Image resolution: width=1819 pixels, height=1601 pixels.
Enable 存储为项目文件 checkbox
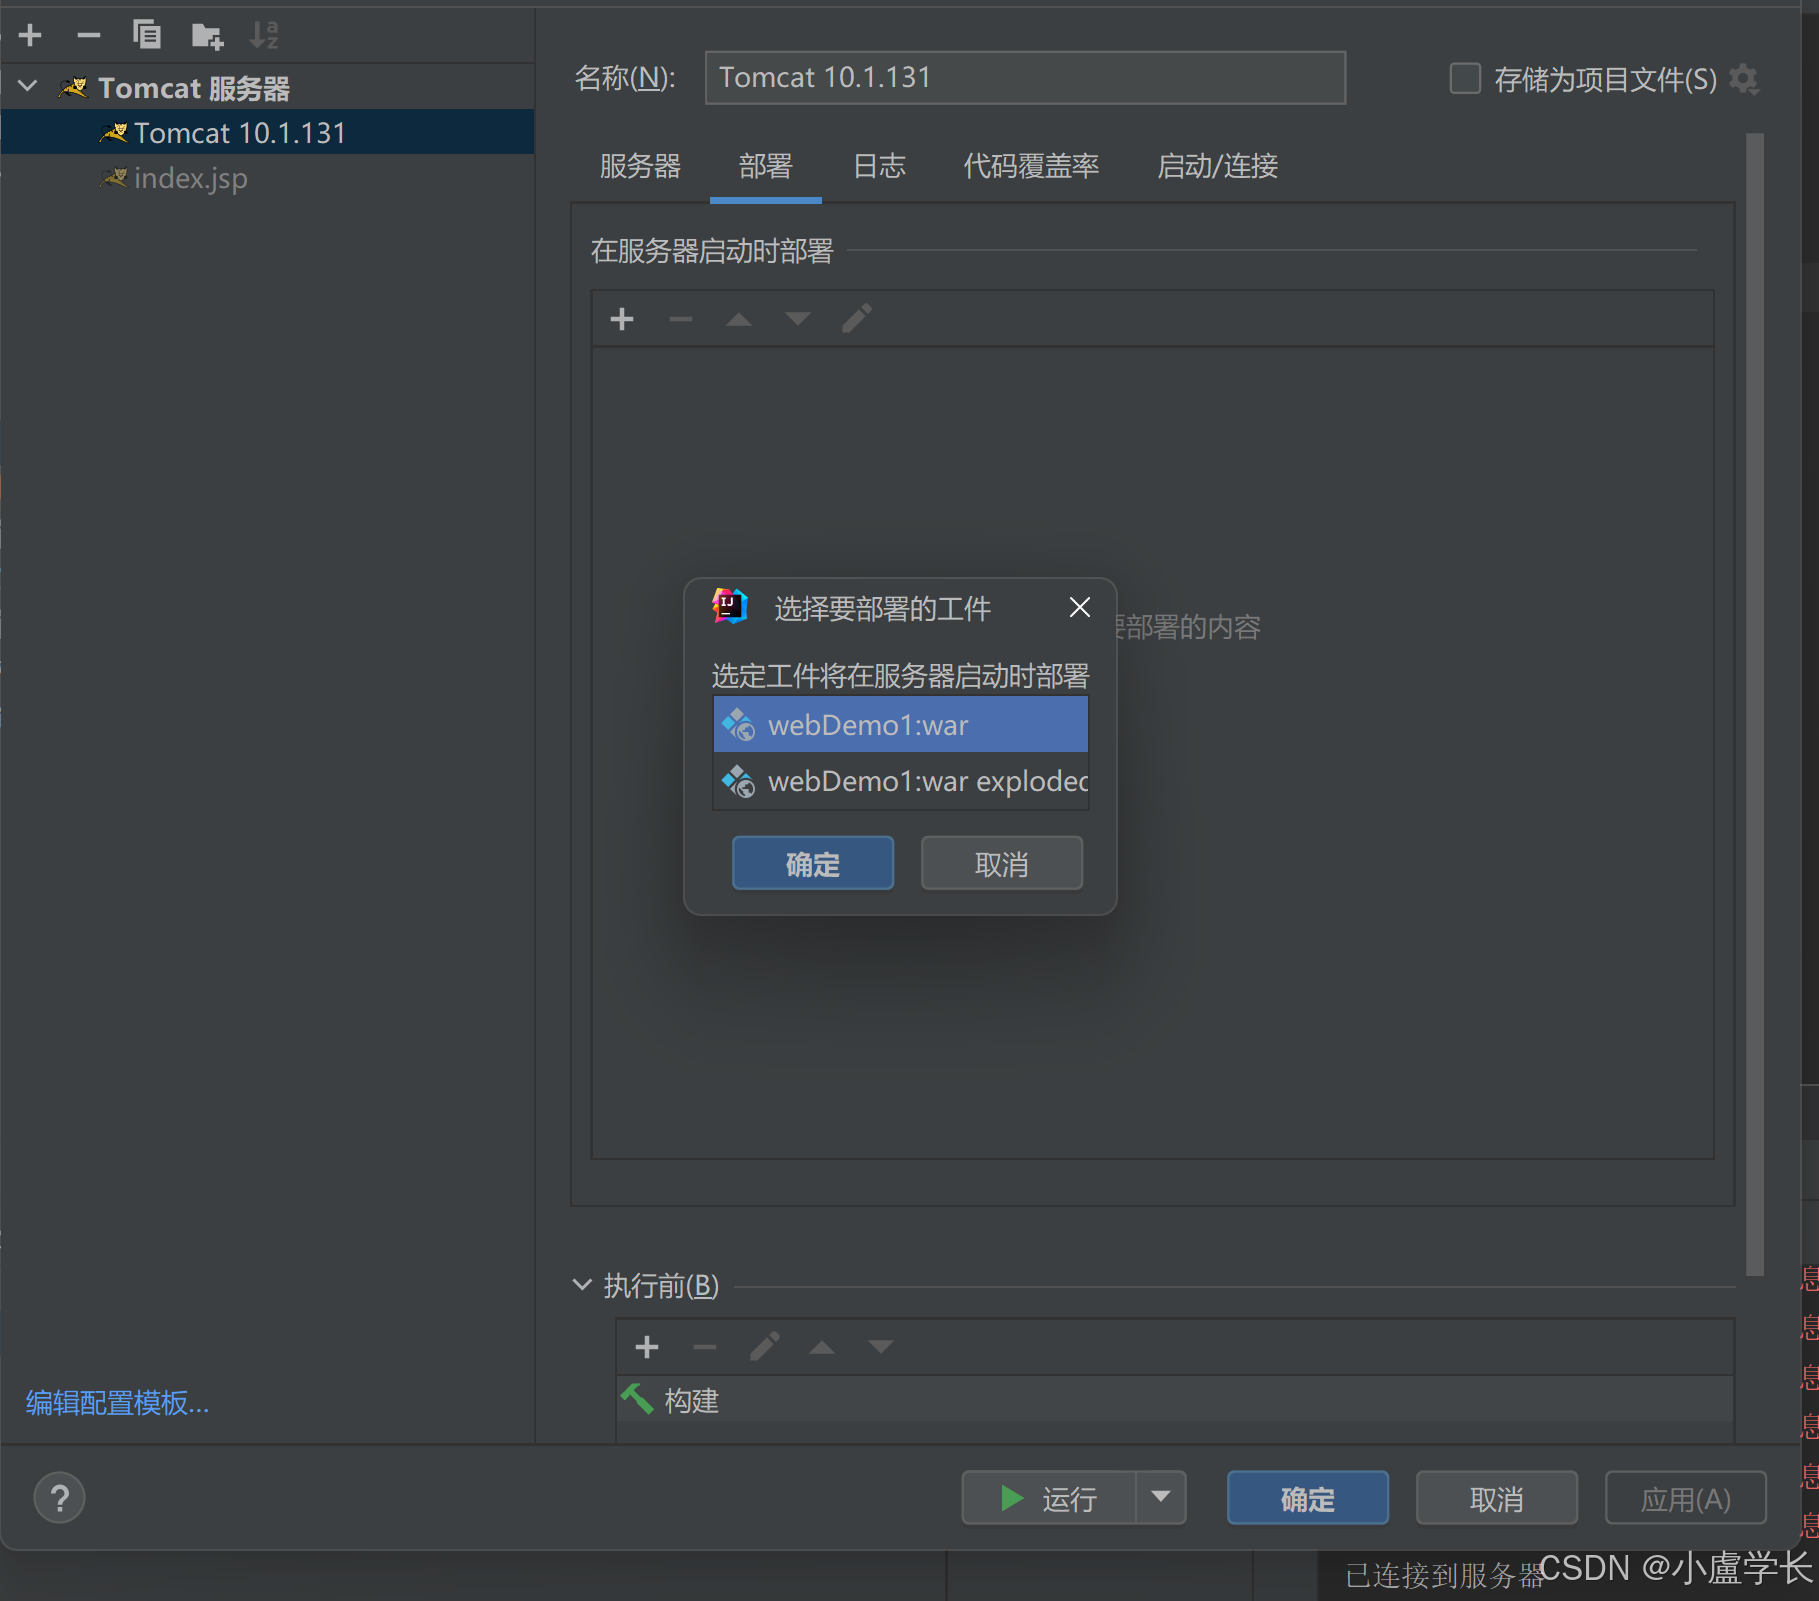(x=1464, y=78)
